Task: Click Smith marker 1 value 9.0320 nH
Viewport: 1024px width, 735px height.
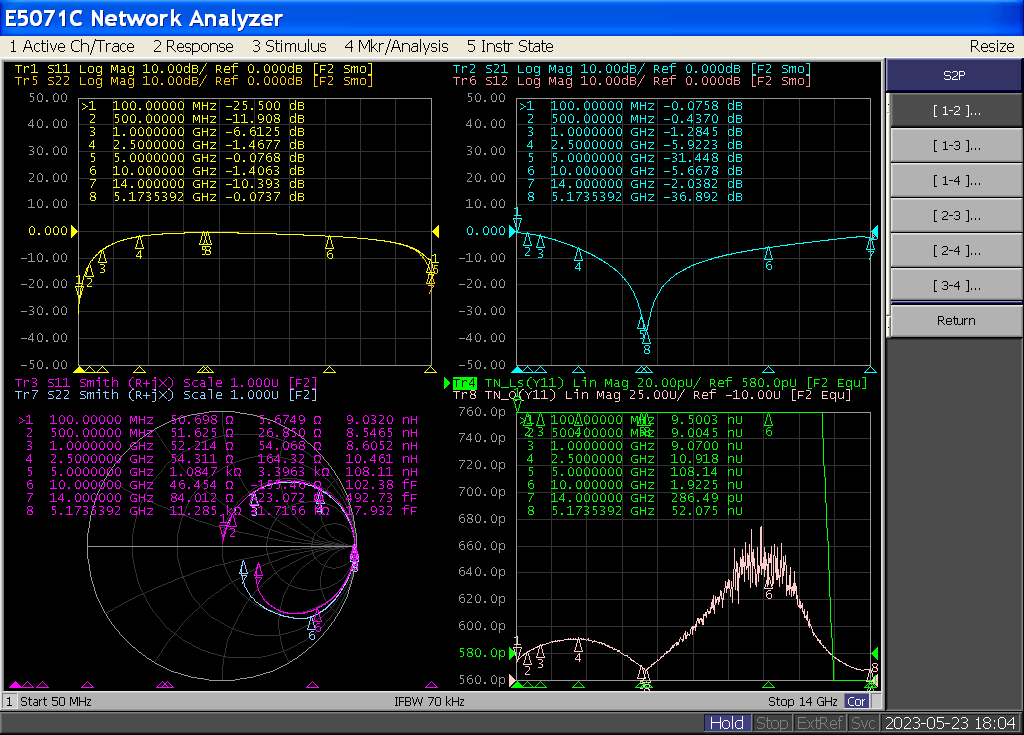Action: point(382,420)
